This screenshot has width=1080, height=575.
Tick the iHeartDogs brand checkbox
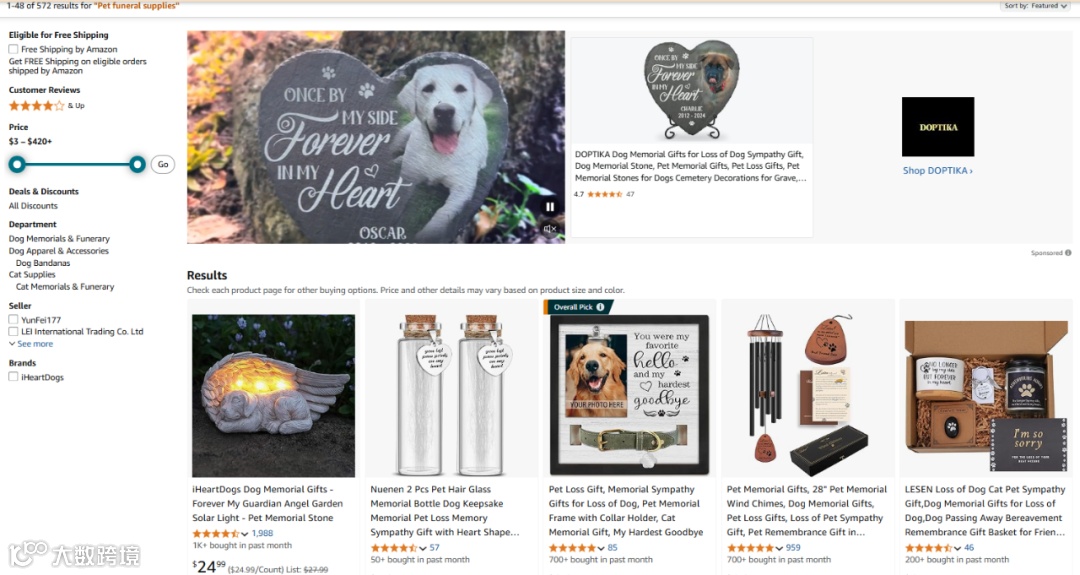coord(13,377)
